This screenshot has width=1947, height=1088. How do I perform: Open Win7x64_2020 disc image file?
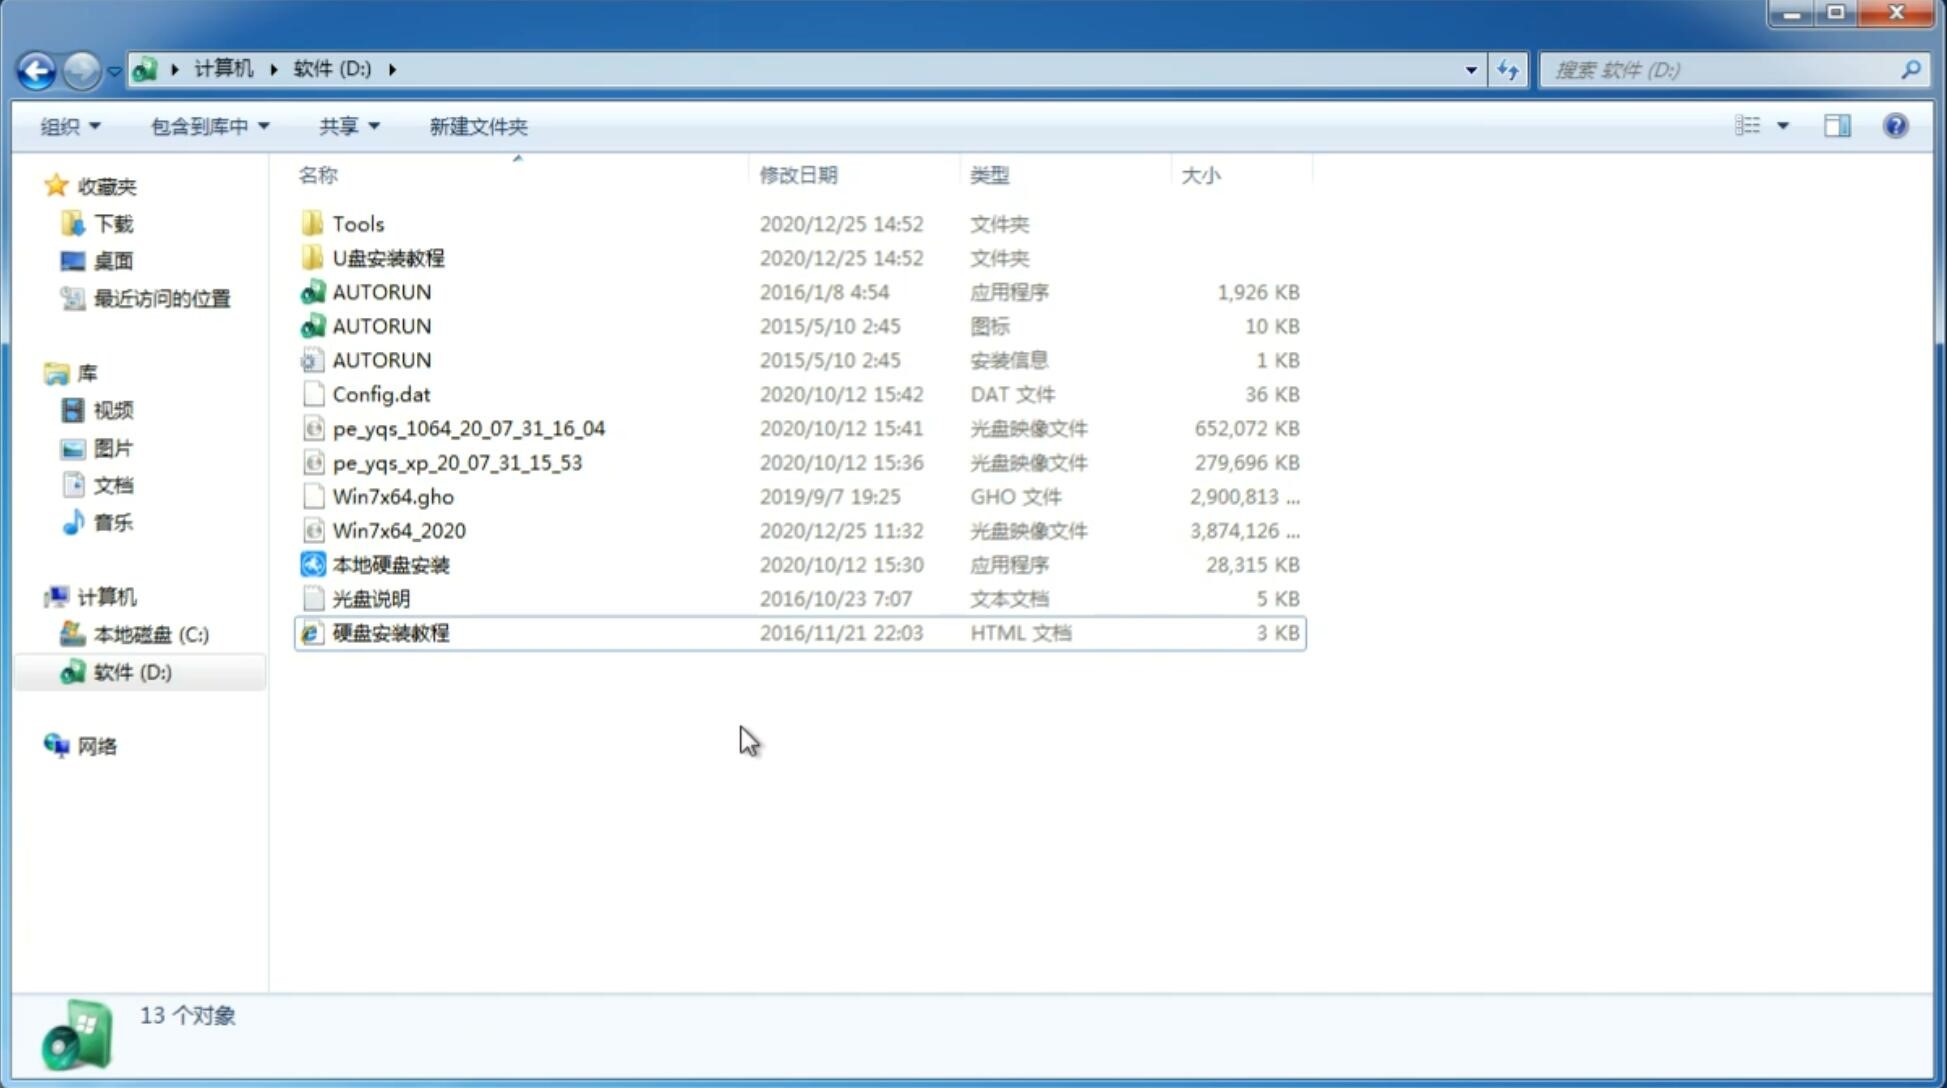(398, 531)
